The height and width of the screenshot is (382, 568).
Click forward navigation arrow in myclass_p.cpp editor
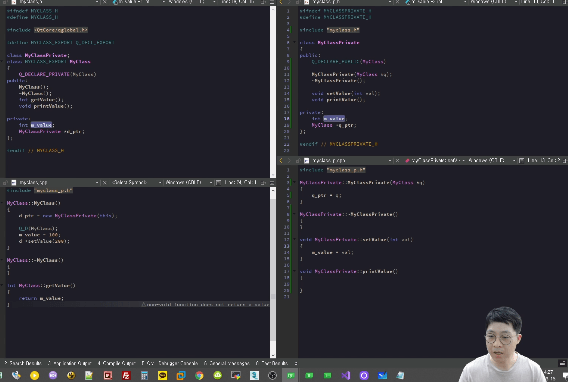(289, 160)
